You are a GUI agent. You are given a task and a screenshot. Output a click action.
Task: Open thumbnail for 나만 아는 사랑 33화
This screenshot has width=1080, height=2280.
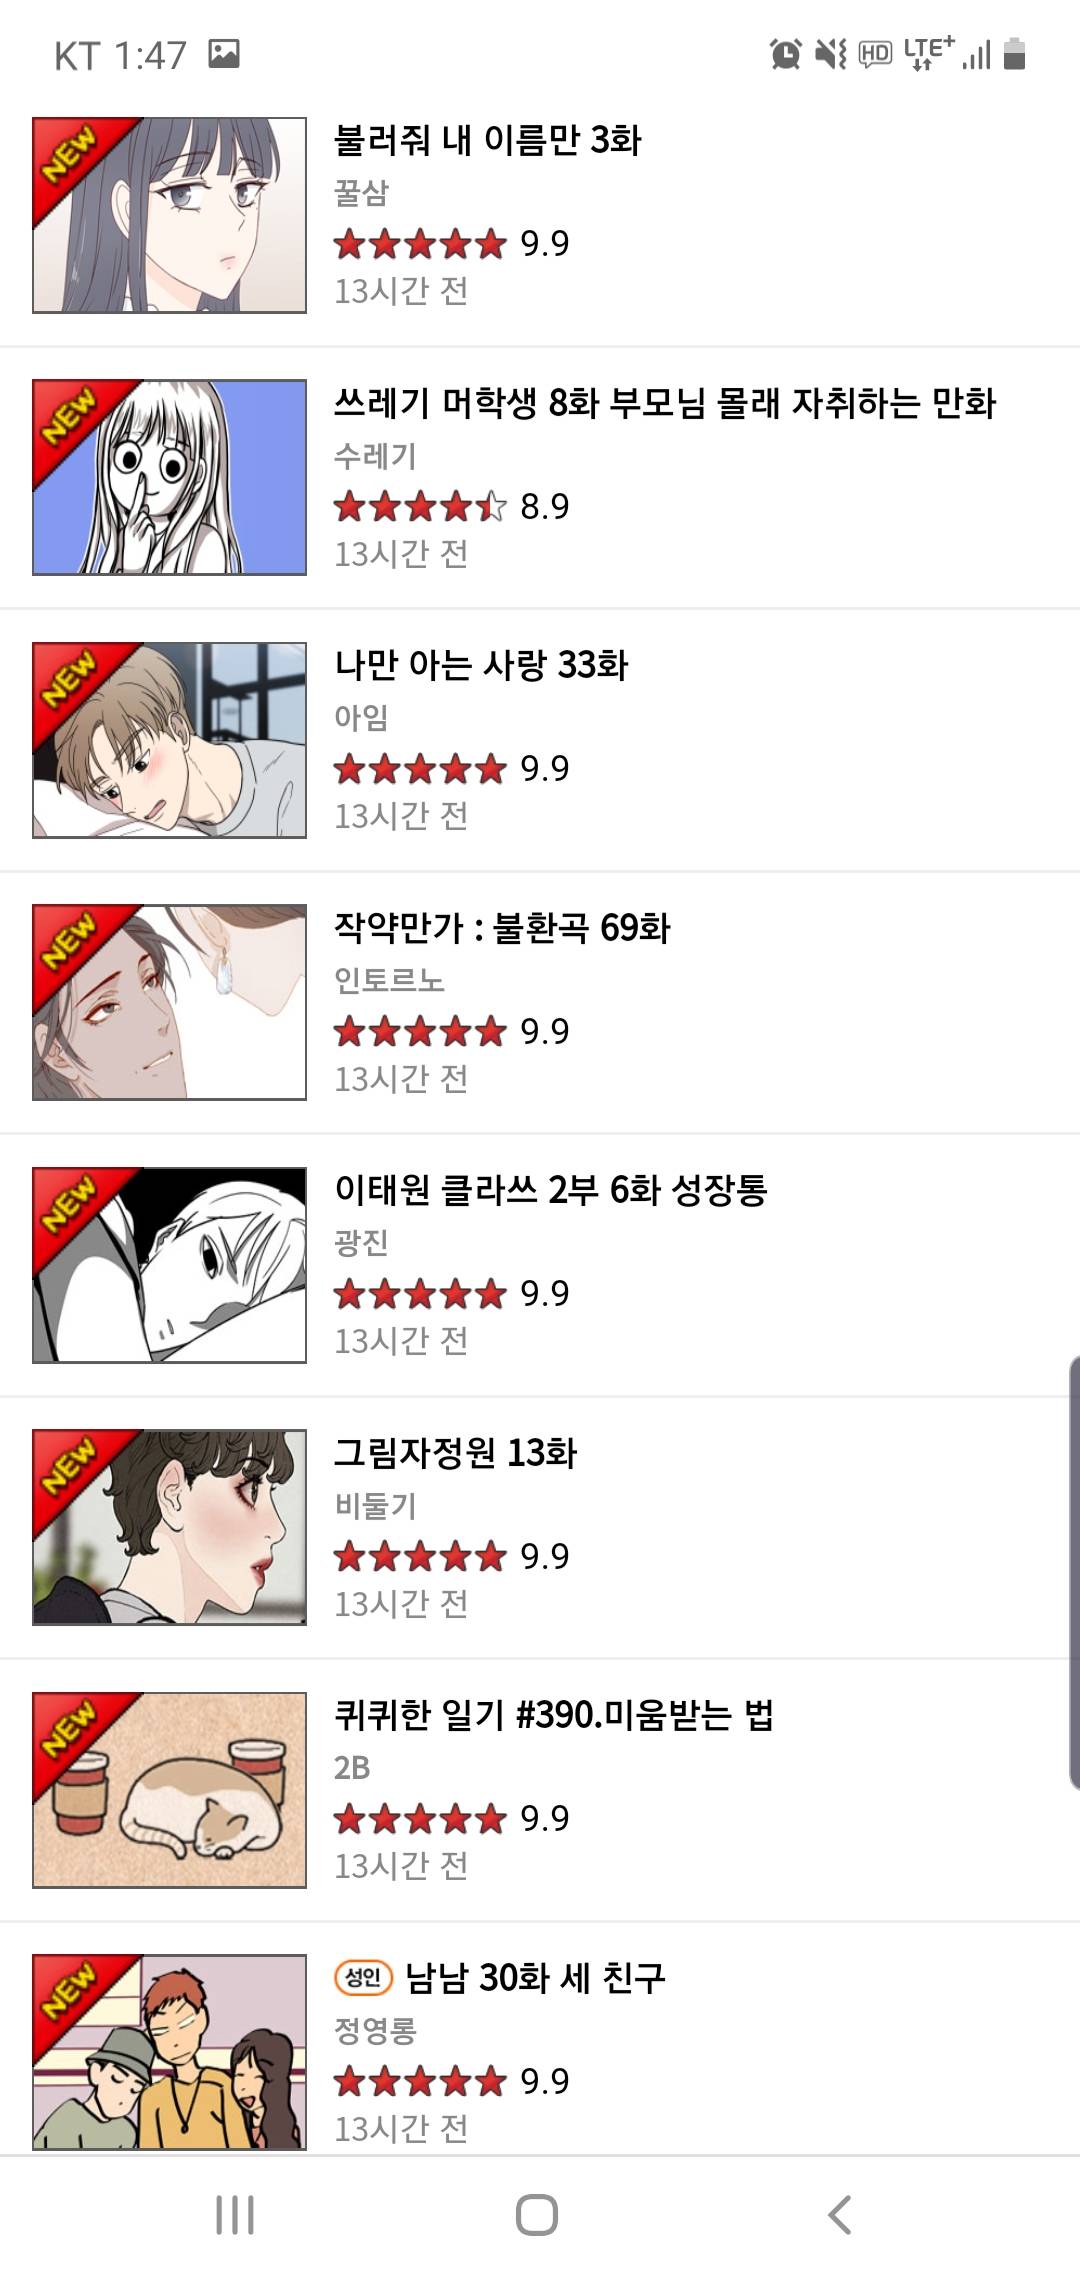tap(169, 740)
